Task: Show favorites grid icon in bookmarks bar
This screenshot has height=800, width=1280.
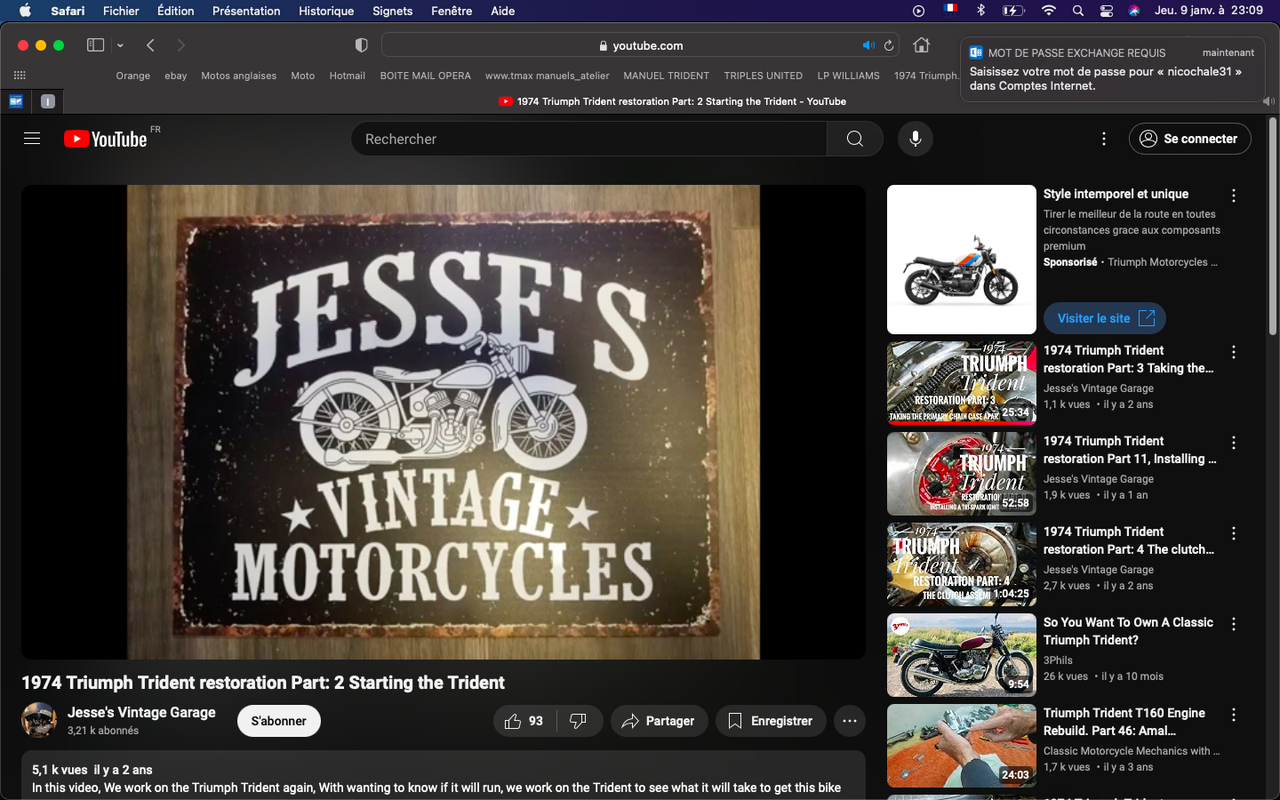Action: 20,75
